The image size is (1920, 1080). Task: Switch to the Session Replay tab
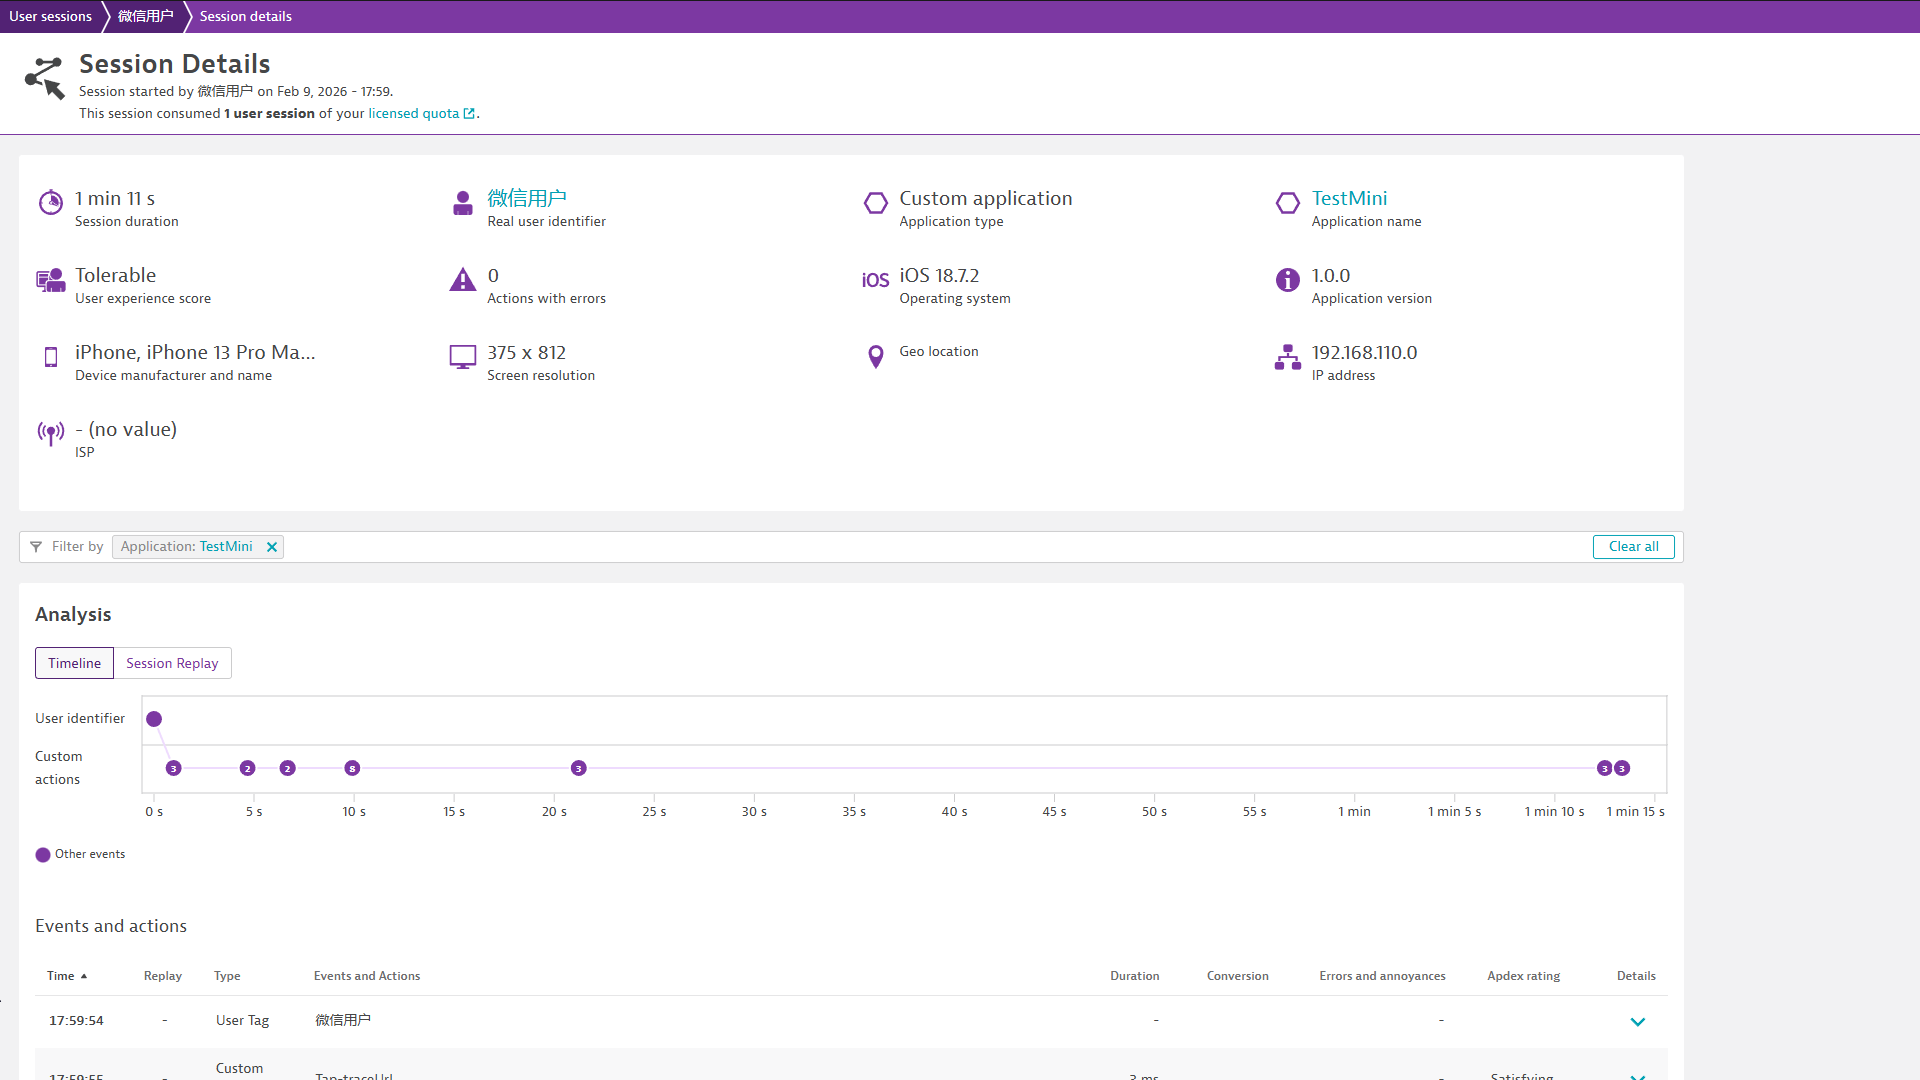click(x=172, y=663)
